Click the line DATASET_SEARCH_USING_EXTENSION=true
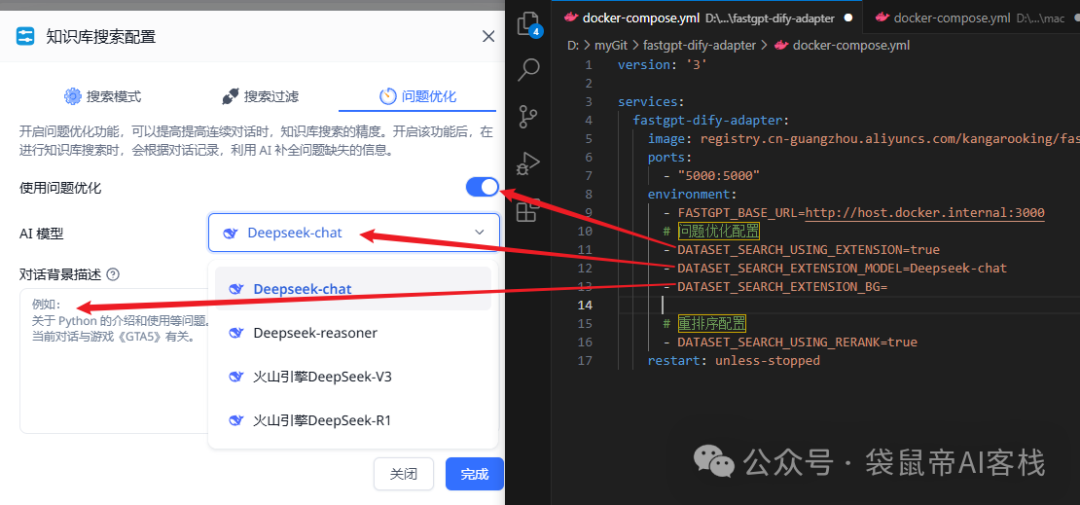The image size is (1080, 505). pyautogui.click(x=808, y=249)
